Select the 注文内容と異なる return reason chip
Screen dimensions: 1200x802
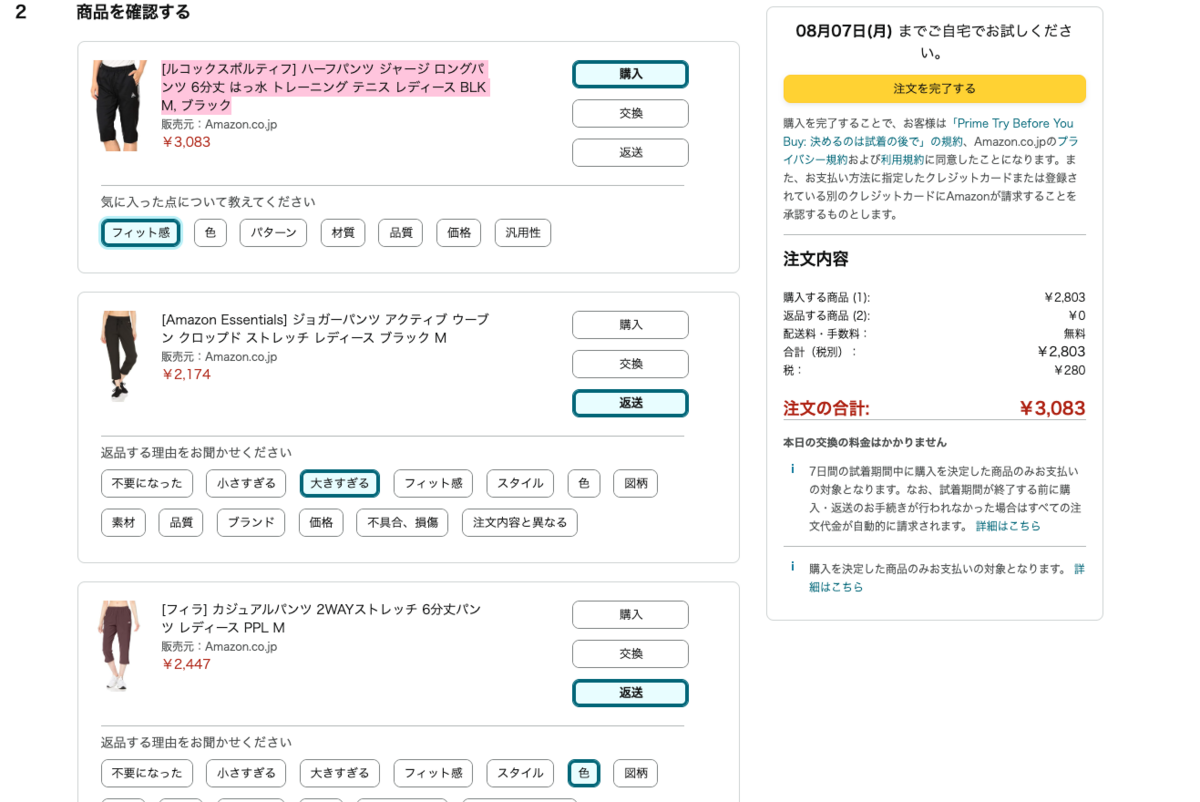(x=520, y=523)
